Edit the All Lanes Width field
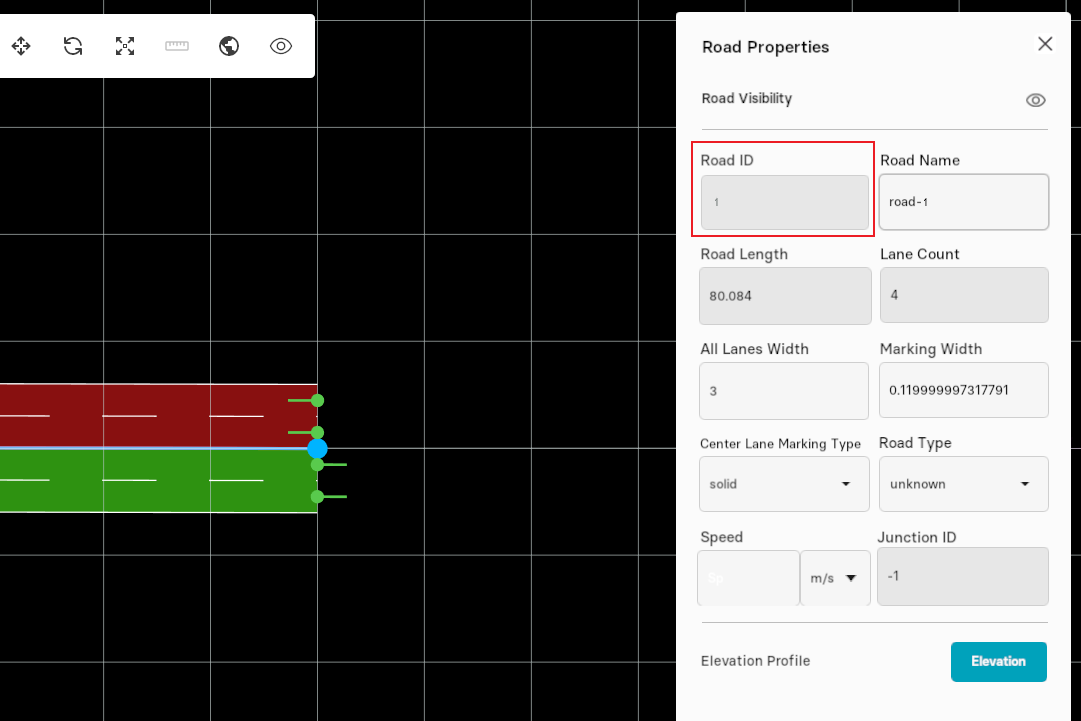Viewport: 1081px width, 721px height. [x=784, y=391]
